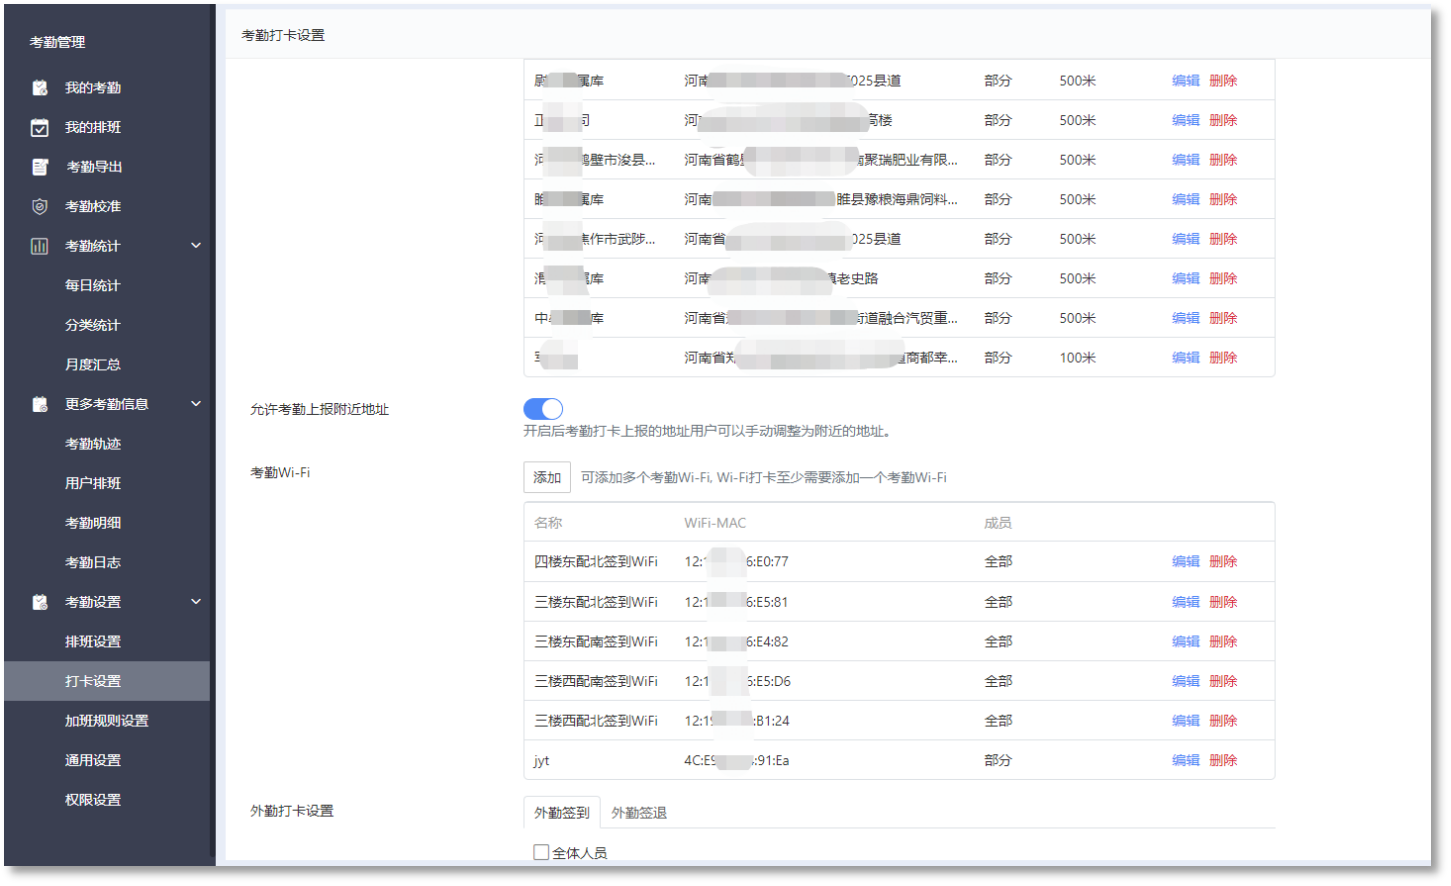Check the 全体人员 checkbox
The image size is (1451, 886).
(541, 853)
